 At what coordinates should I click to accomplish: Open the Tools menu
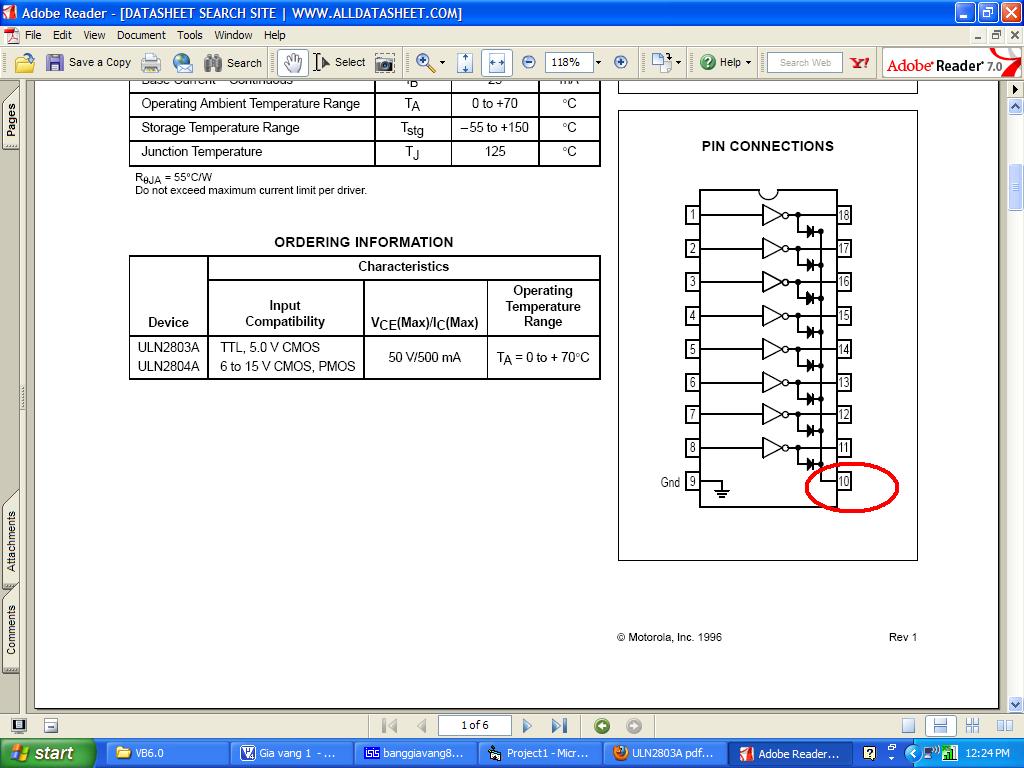click(x=189, y=35)
